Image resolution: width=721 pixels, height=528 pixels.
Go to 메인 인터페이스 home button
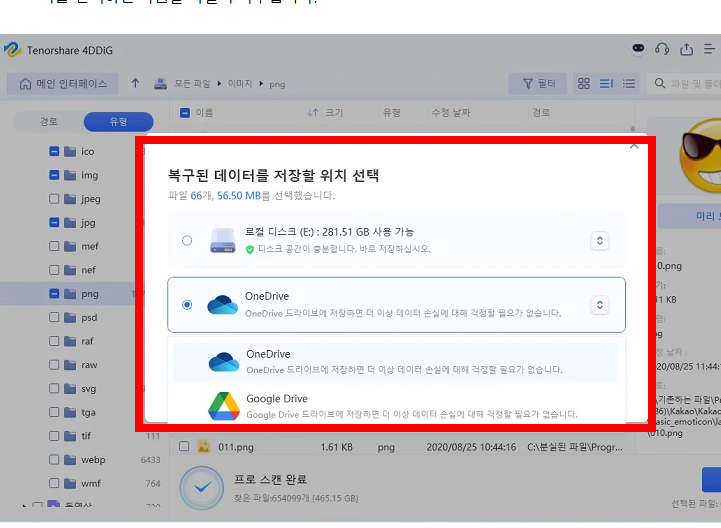pyautogui.click(x=63, y=84)
